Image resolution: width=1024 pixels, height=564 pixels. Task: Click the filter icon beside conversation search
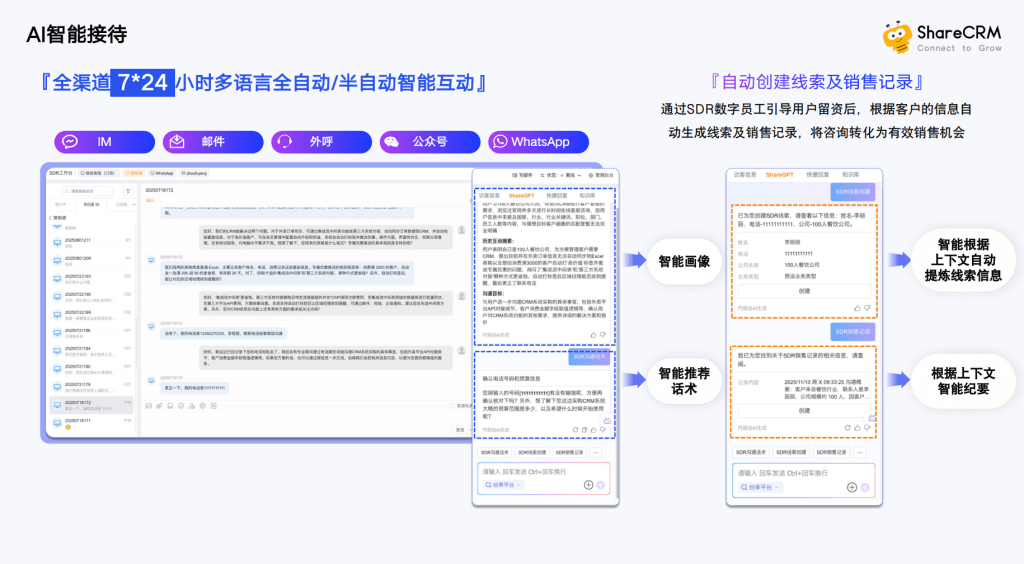click(x=128, y=191)
